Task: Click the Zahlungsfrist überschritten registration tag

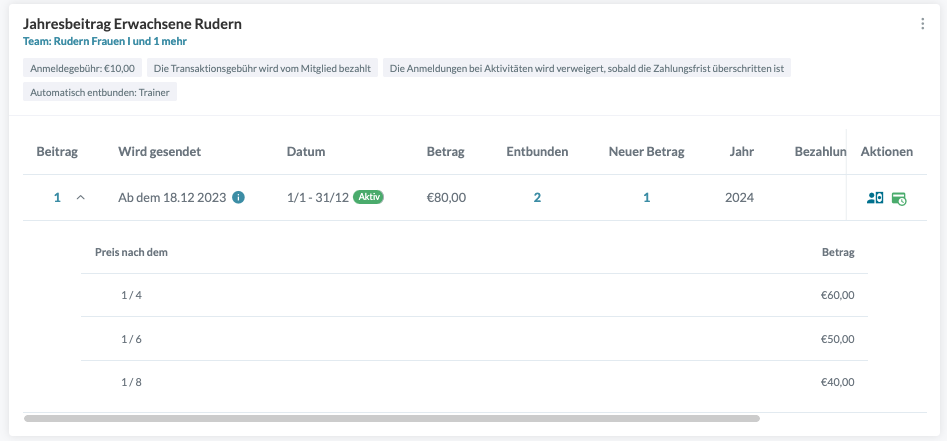Action: (x=587, y=69)
